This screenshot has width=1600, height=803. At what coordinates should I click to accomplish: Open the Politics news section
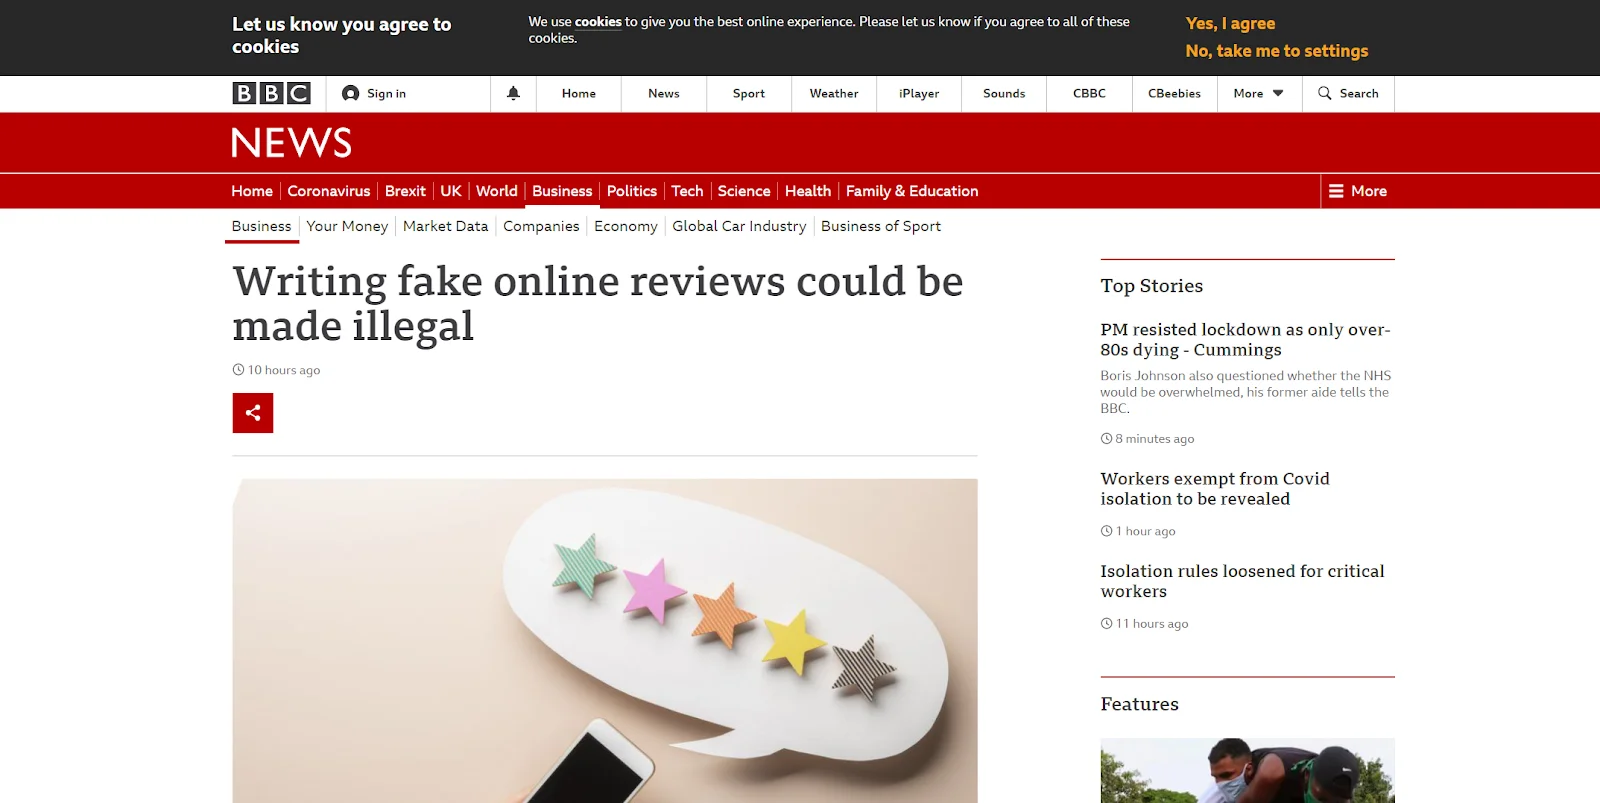[x=632, y=191]
